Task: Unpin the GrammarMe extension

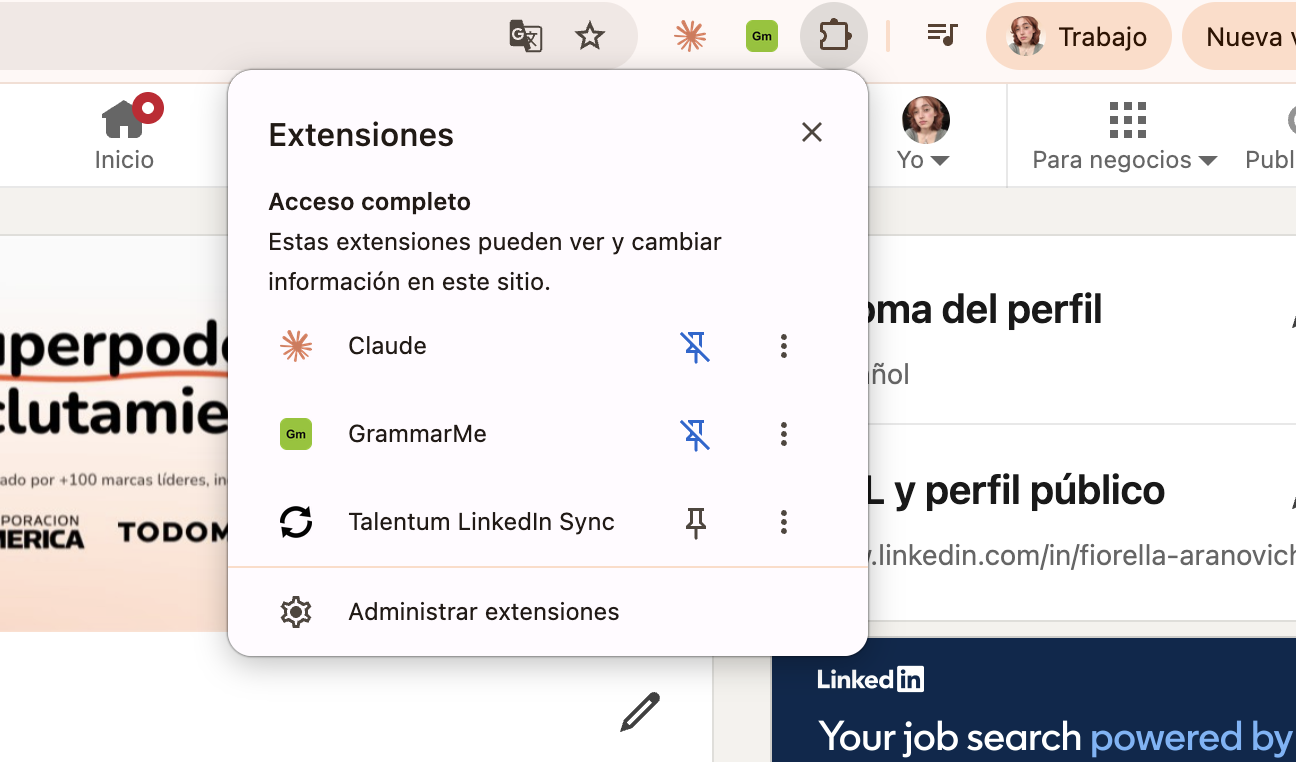Action: click(695, 434)
